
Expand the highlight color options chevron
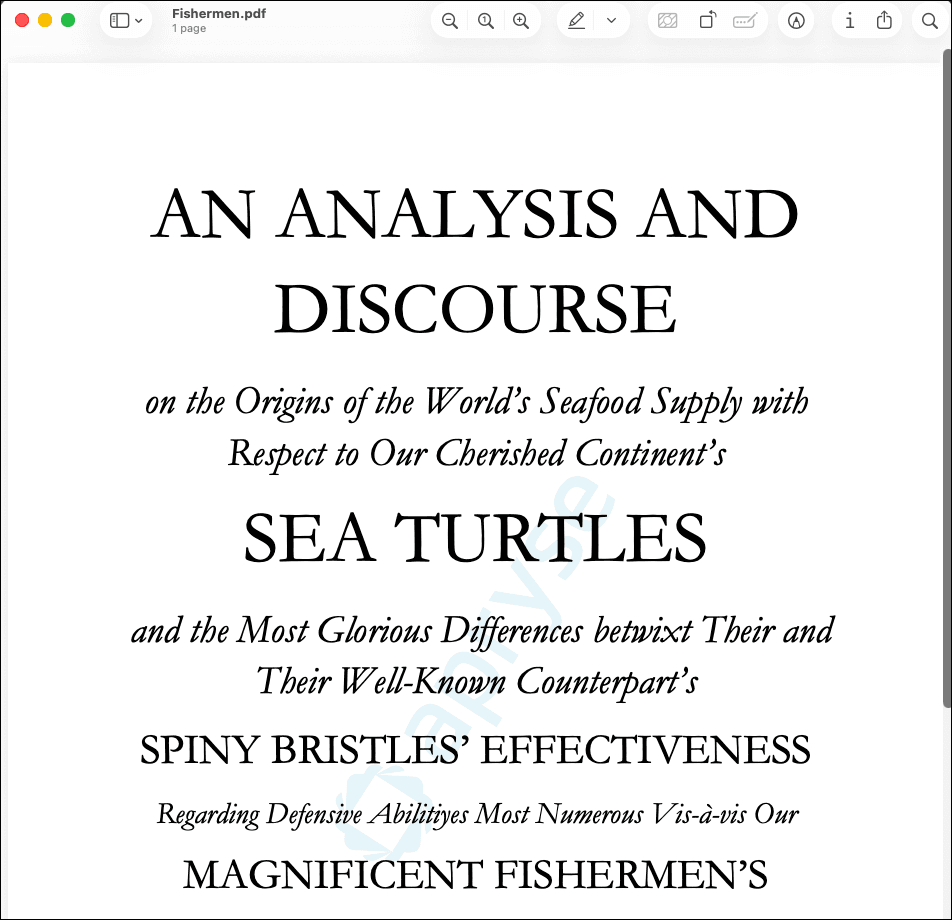[x=611, y=21]
